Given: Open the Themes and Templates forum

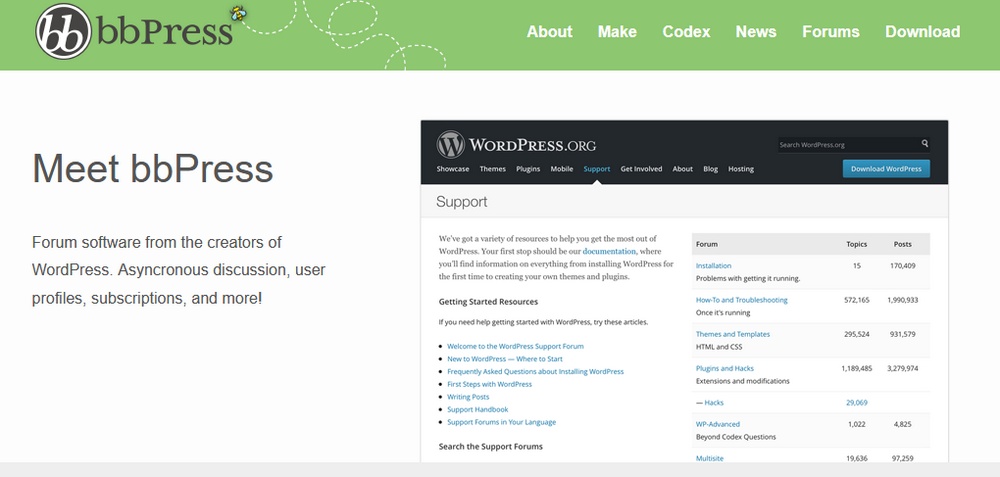Looking at the screenshot, I should point(733,334).
